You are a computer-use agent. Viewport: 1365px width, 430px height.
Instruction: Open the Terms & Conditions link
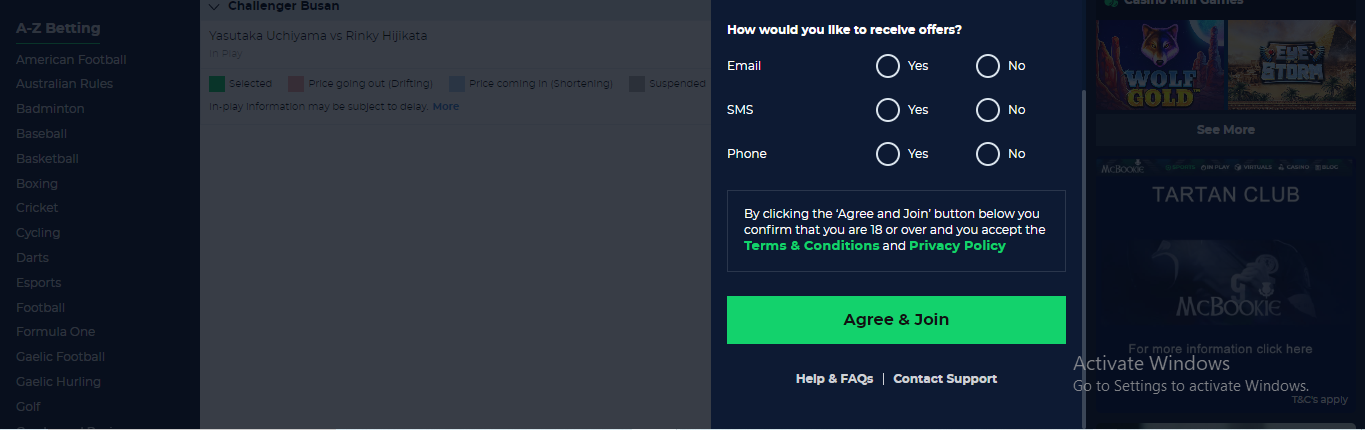pyautogui.click(x=811, y=246)
